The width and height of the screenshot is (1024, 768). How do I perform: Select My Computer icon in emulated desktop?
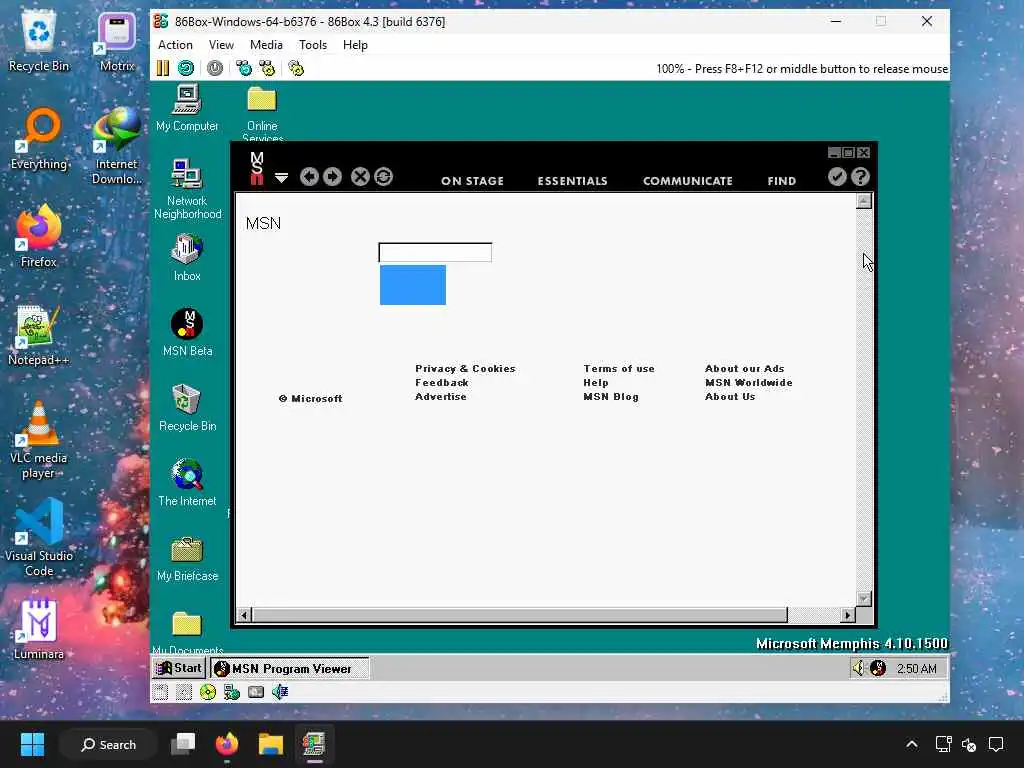(187, 108)
